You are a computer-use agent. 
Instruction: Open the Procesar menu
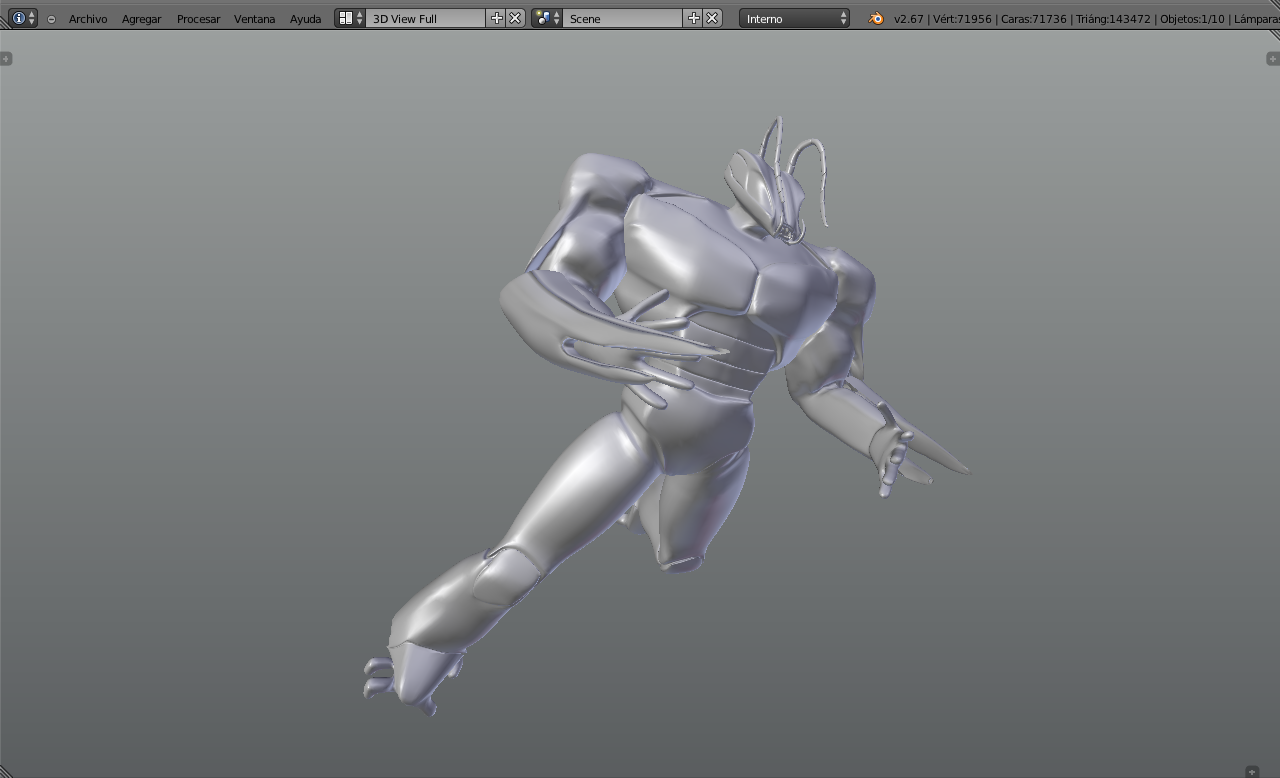198,19
